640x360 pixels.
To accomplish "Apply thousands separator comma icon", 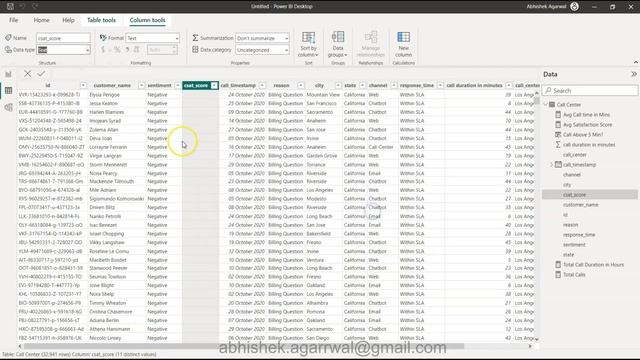I will 127,50.
